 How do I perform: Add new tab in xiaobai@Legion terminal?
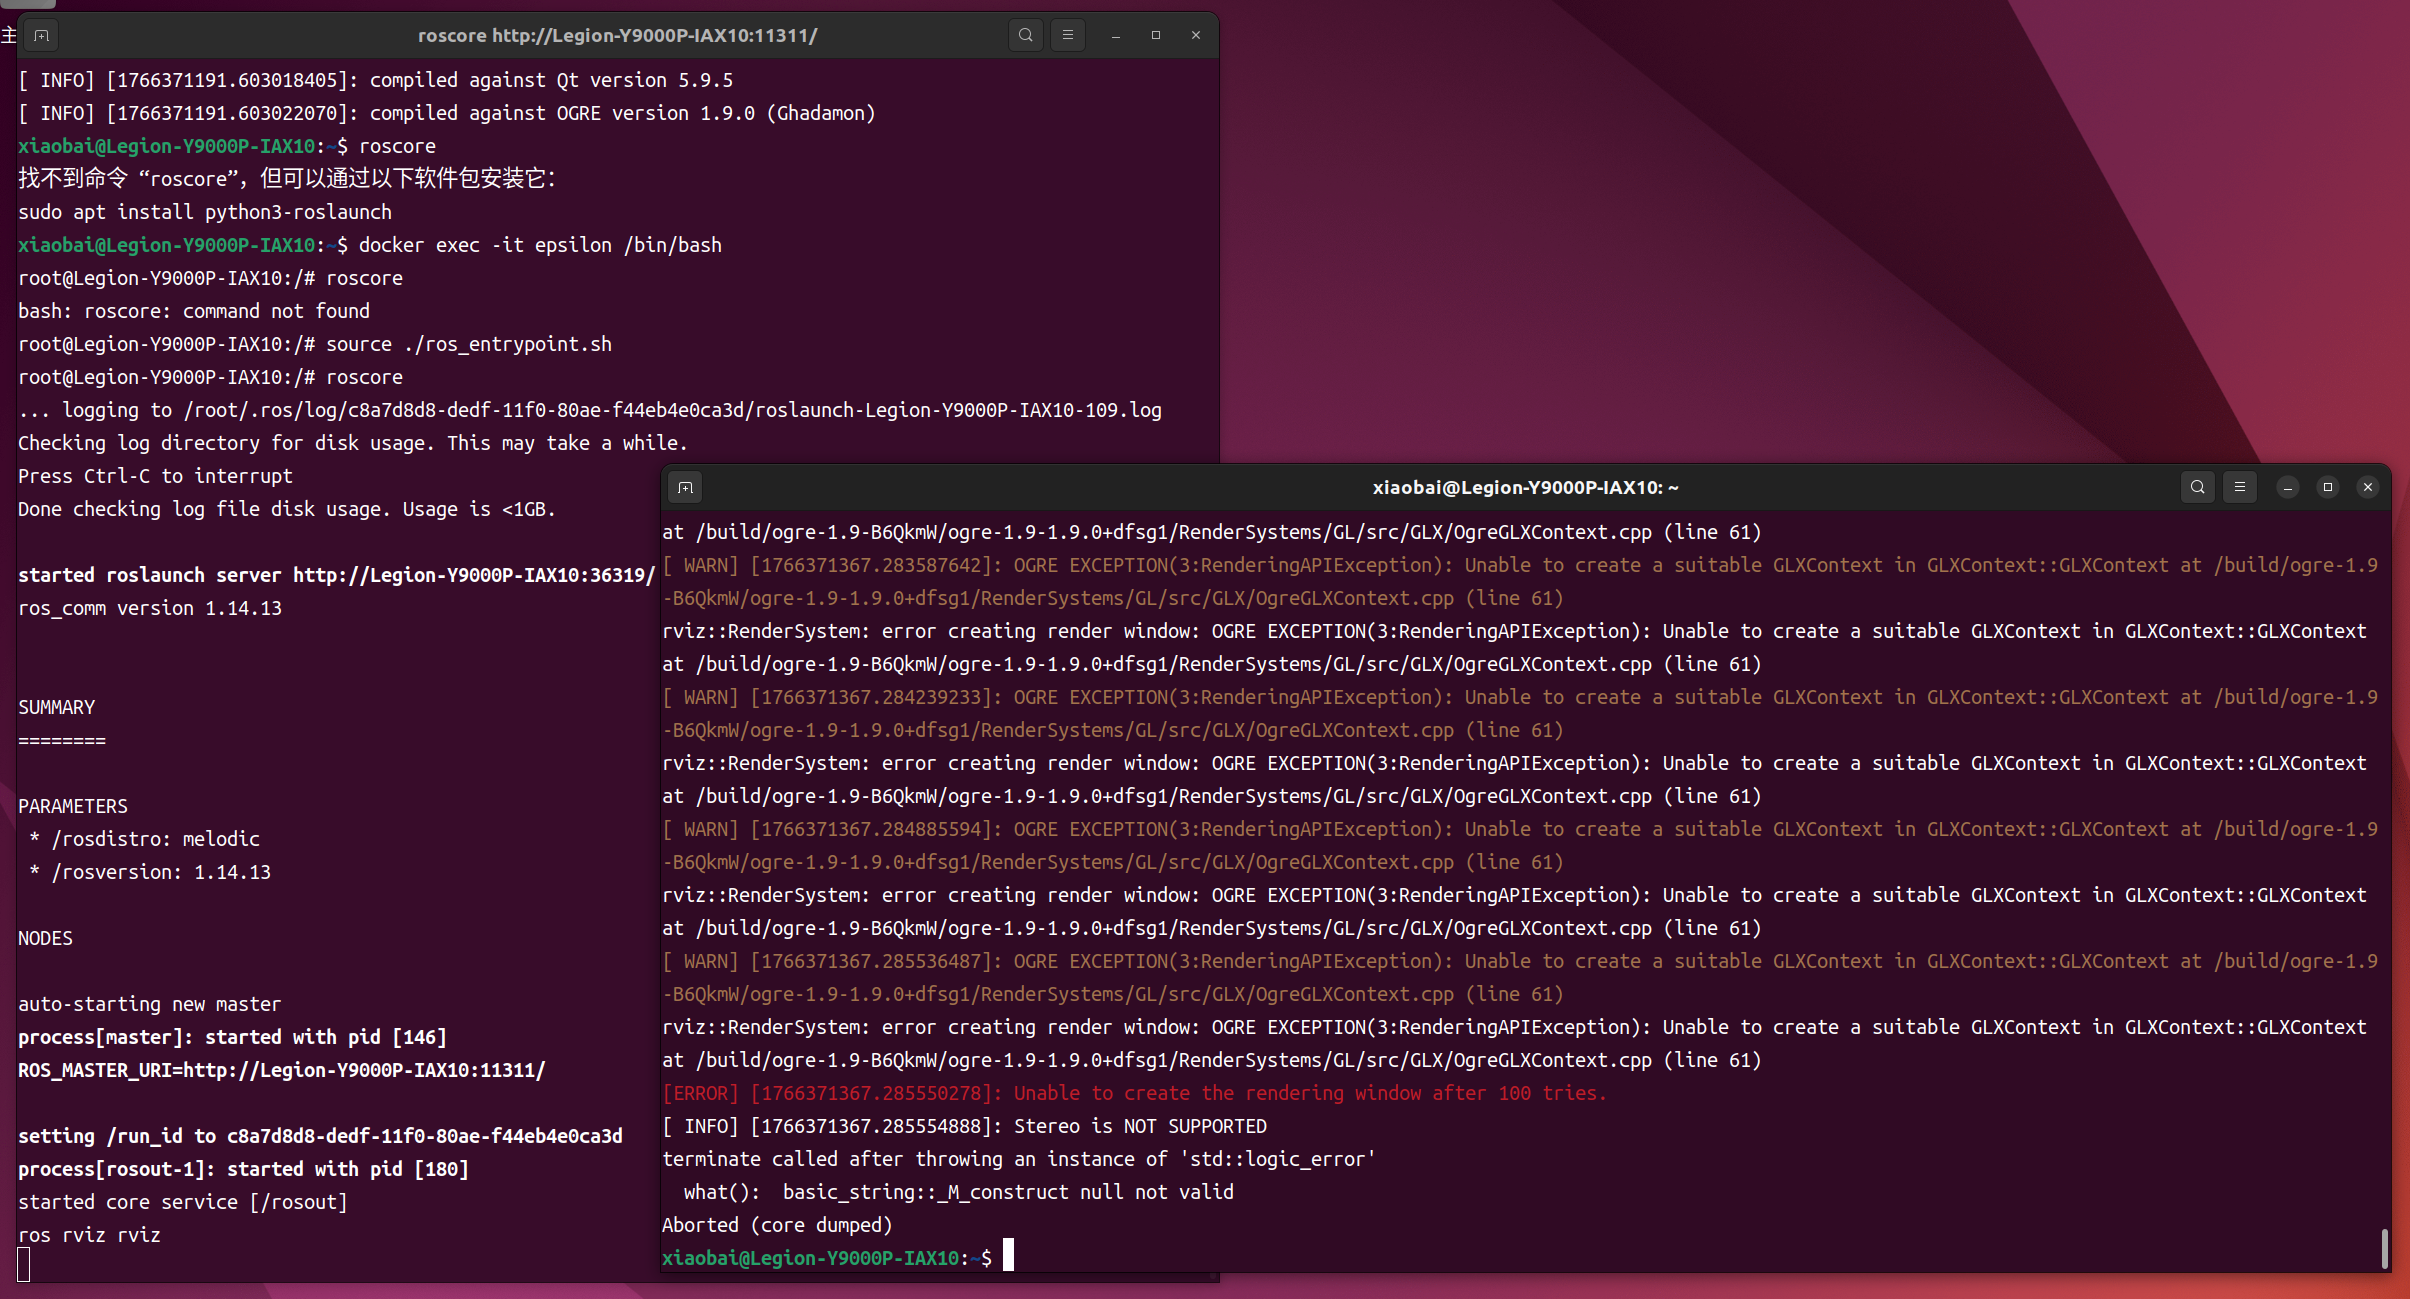pos(685,487)
